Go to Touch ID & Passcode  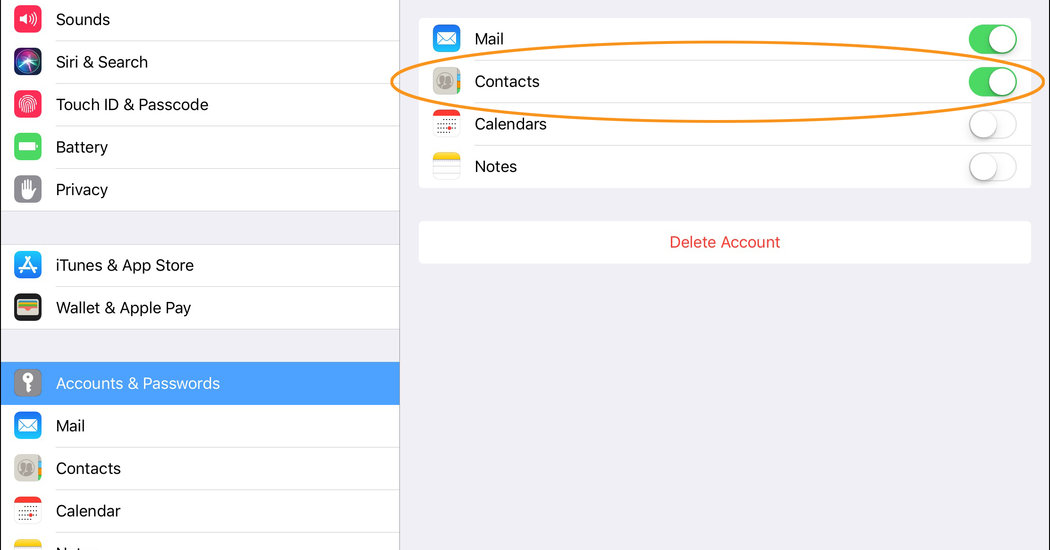(200, 105)
